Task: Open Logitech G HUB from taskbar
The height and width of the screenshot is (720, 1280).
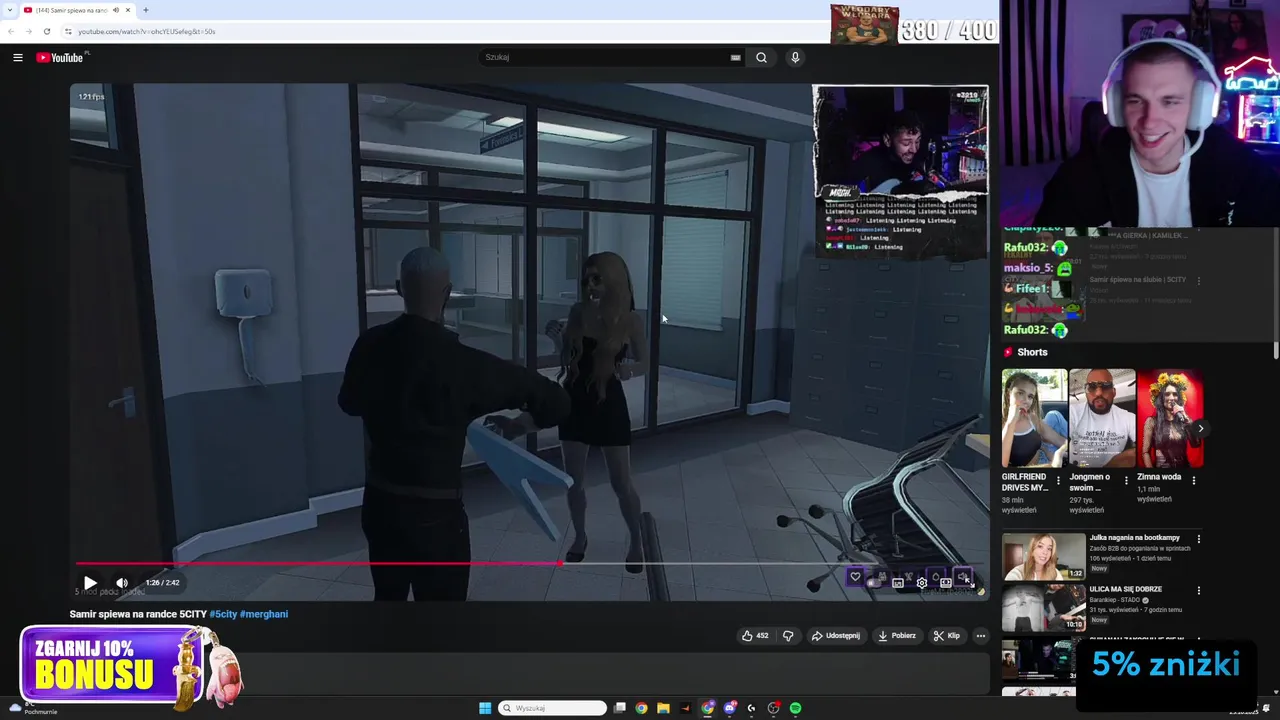Action: coord(751,708)
